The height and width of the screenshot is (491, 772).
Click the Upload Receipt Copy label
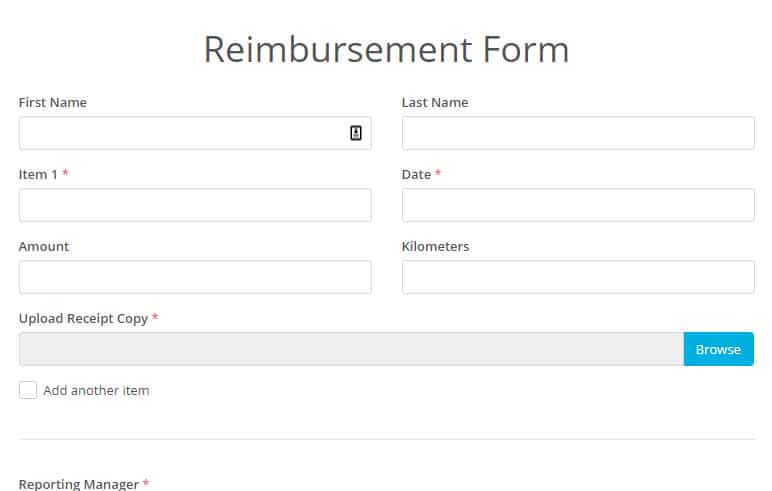[x=83, y=319]
